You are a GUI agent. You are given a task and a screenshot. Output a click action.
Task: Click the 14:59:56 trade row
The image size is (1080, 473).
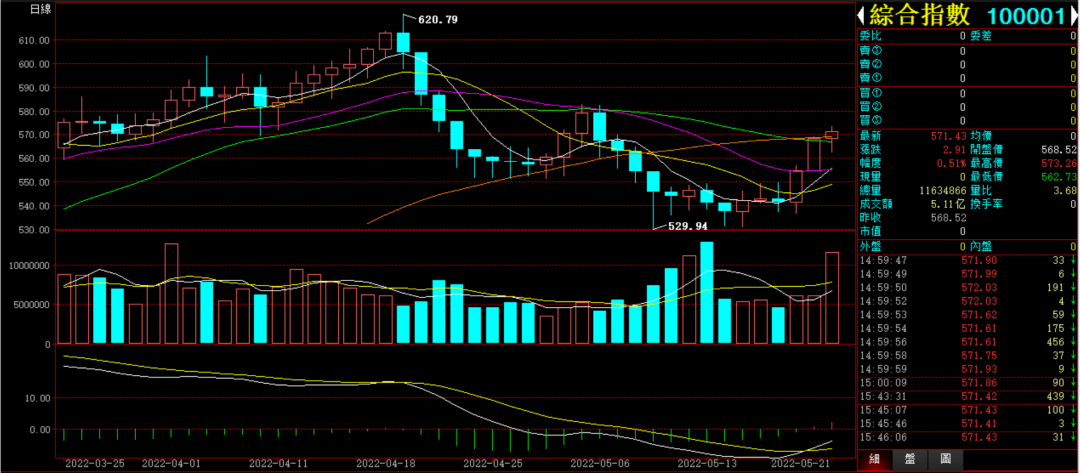967,341
